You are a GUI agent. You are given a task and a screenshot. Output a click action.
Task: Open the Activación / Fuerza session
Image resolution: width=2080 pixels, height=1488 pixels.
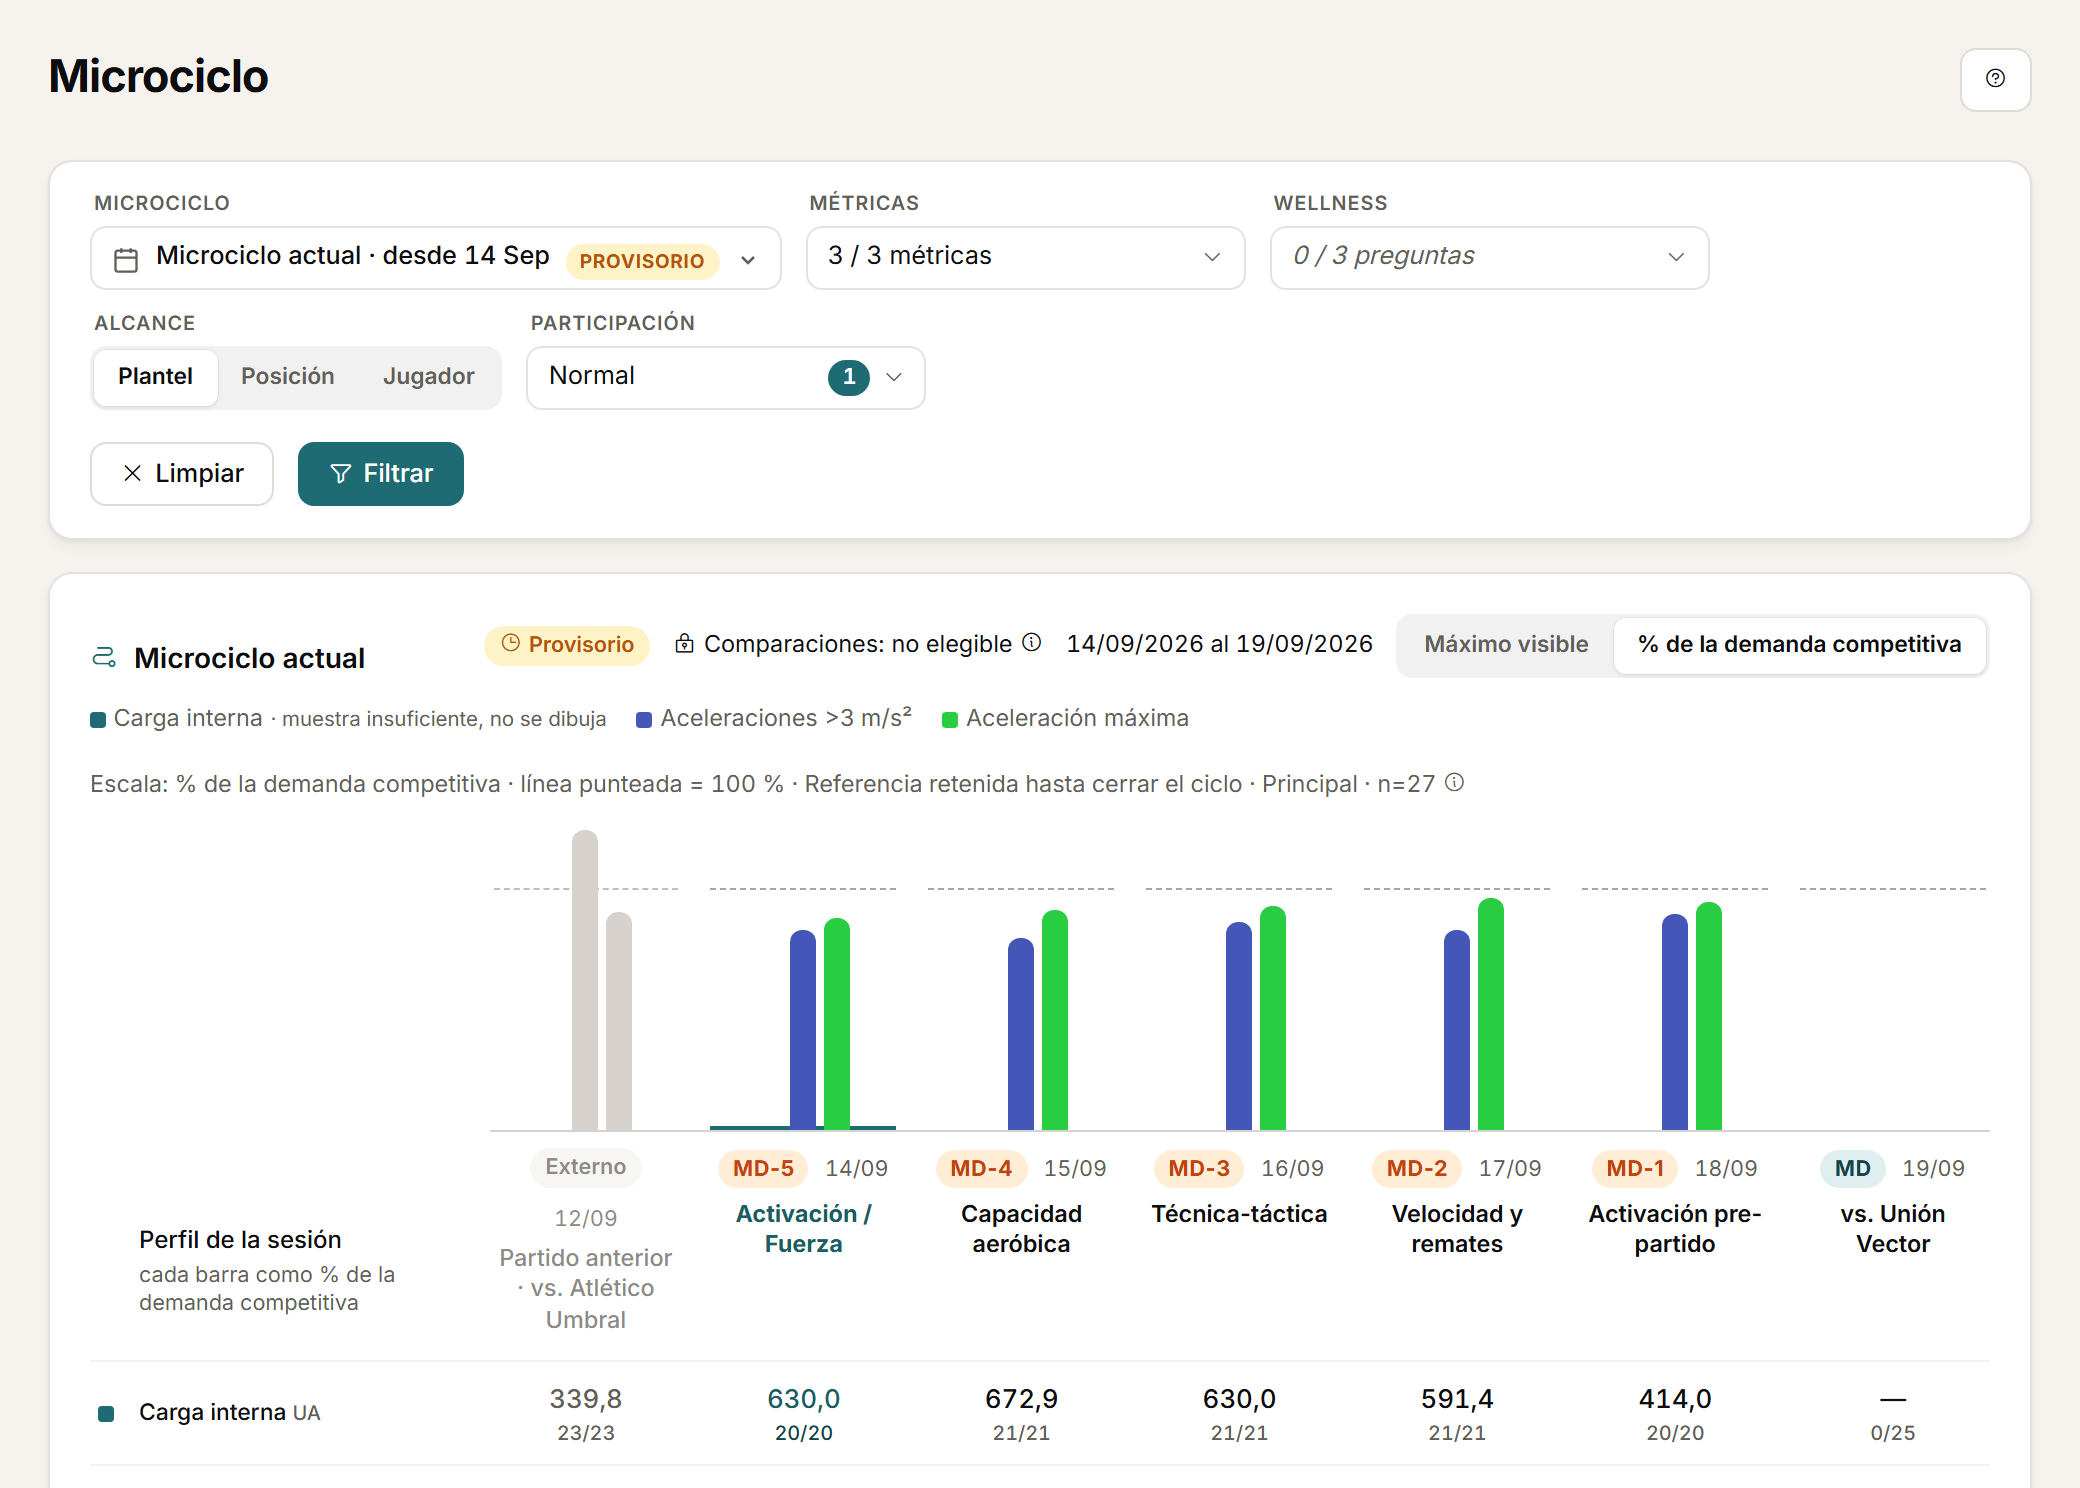803,1229
